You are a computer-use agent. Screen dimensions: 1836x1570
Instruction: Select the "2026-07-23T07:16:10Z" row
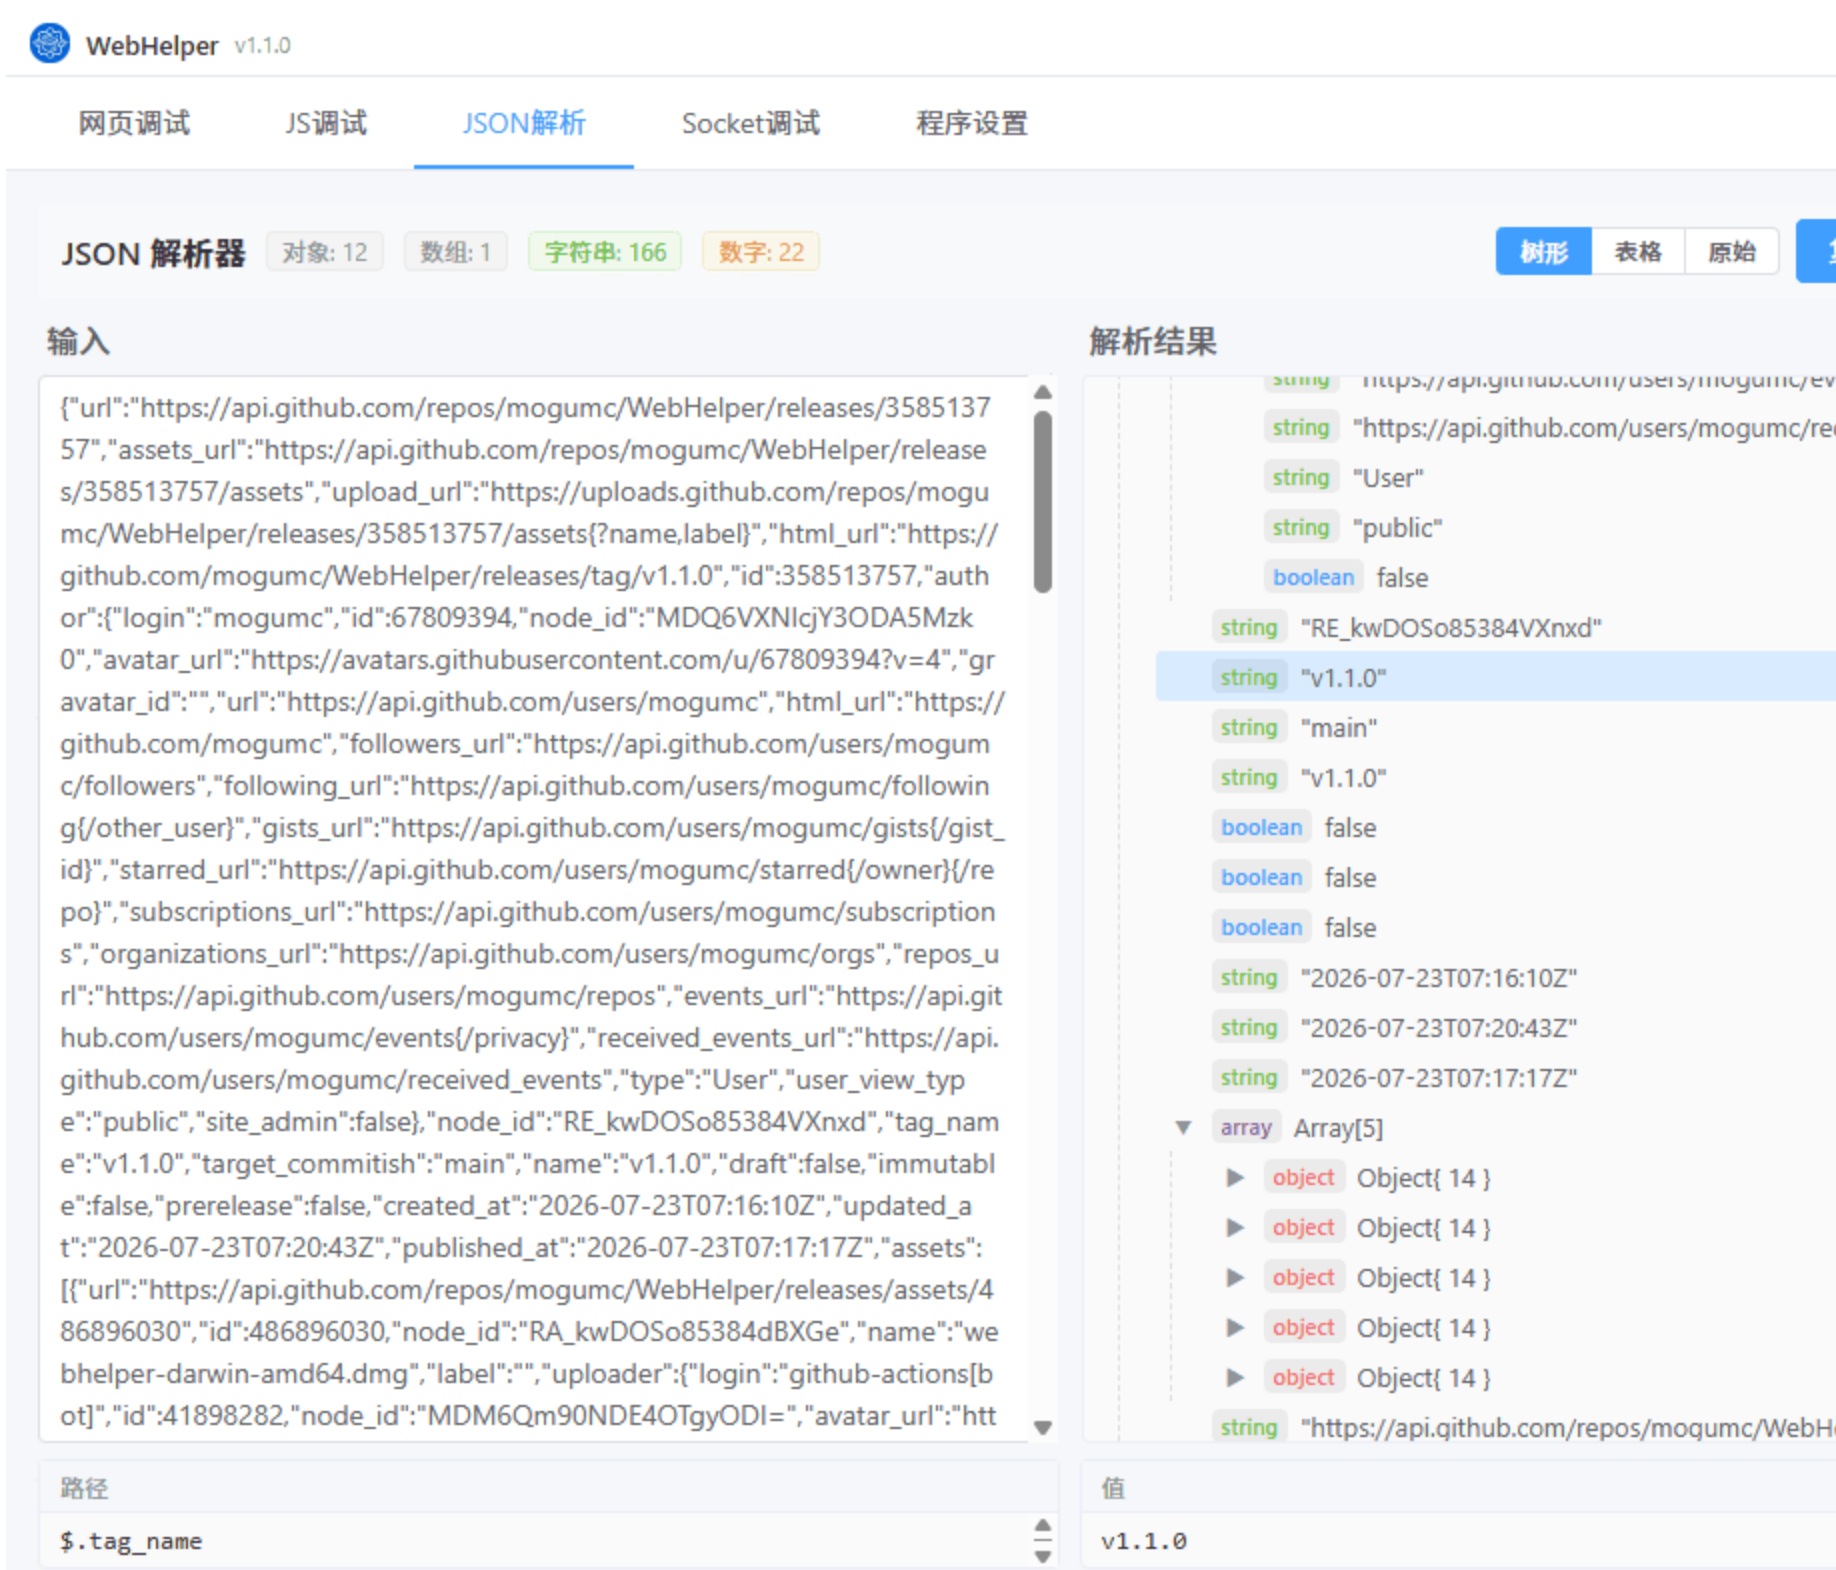[1496, 977]
